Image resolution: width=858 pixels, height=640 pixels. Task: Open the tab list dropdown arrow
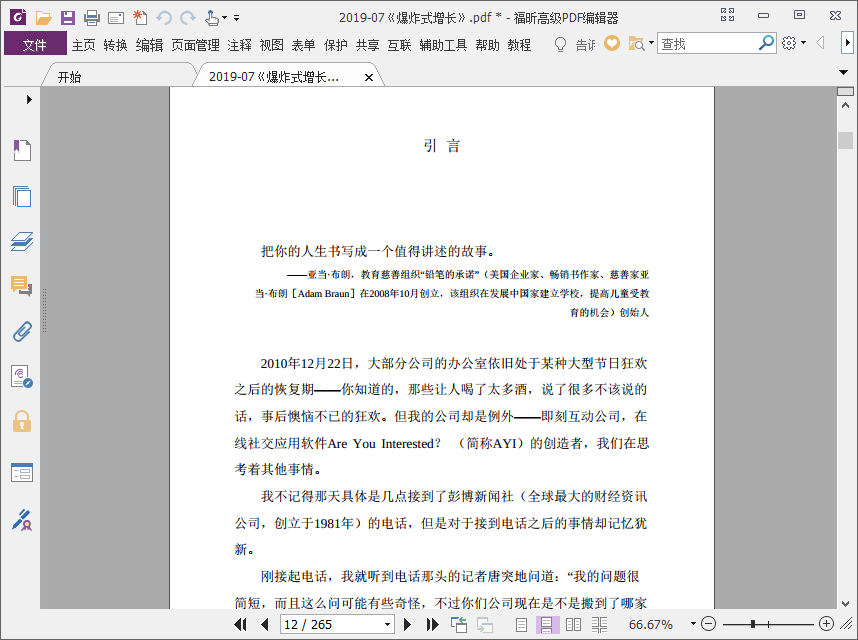point(844,72)
